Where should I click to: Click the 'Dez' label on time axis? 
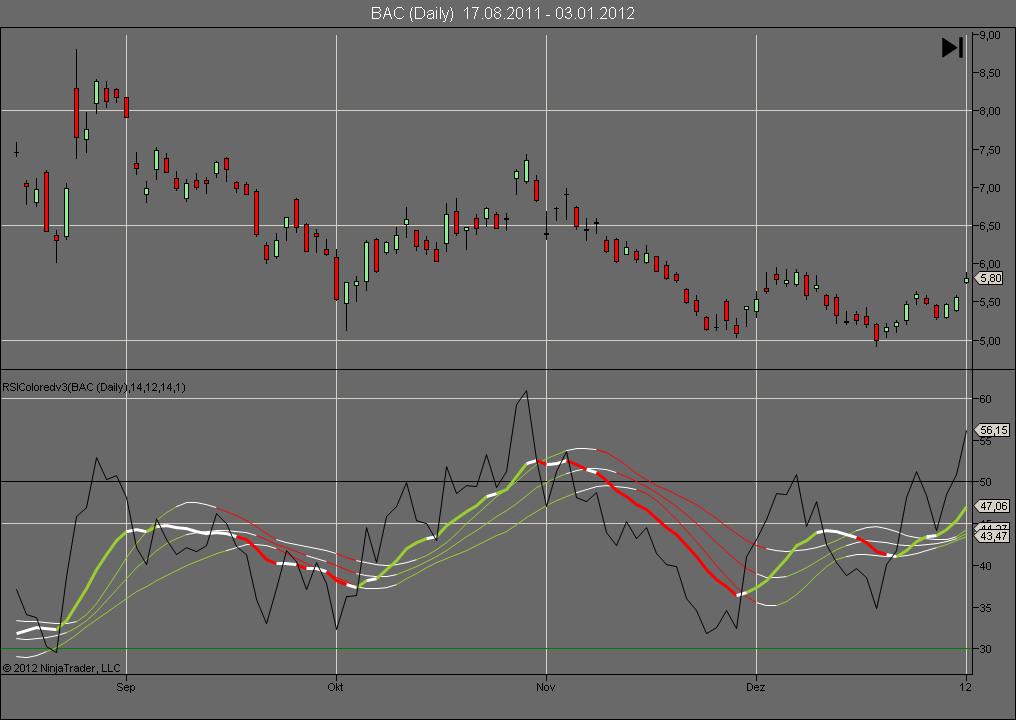click(x=756, y=686)
